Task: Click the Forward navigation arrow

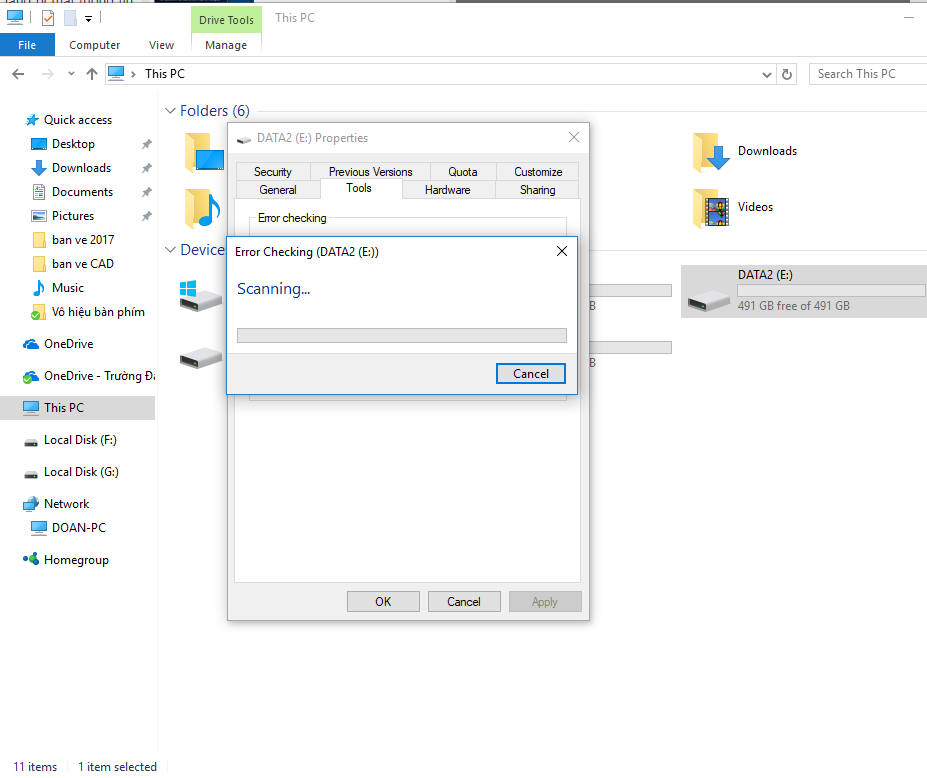Action: click(x=48, y=74)
